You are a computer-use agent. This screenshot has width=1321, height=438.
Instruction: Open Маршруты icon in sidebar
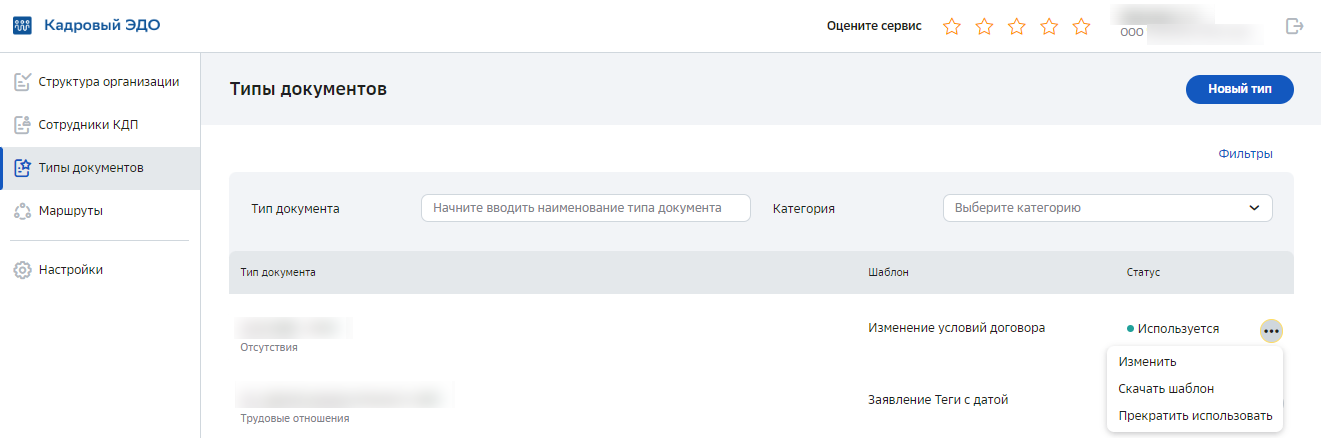coord(22,211)
